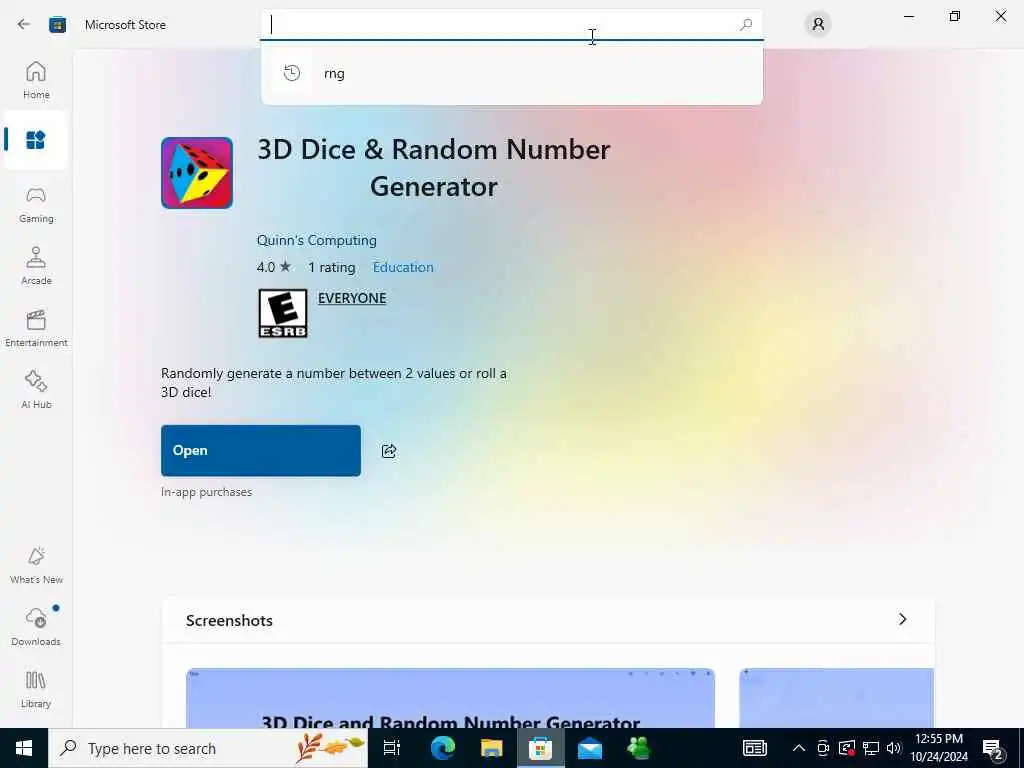Open Quinn's Computing publisher link
1024x768 pixels.
(317, 240)
